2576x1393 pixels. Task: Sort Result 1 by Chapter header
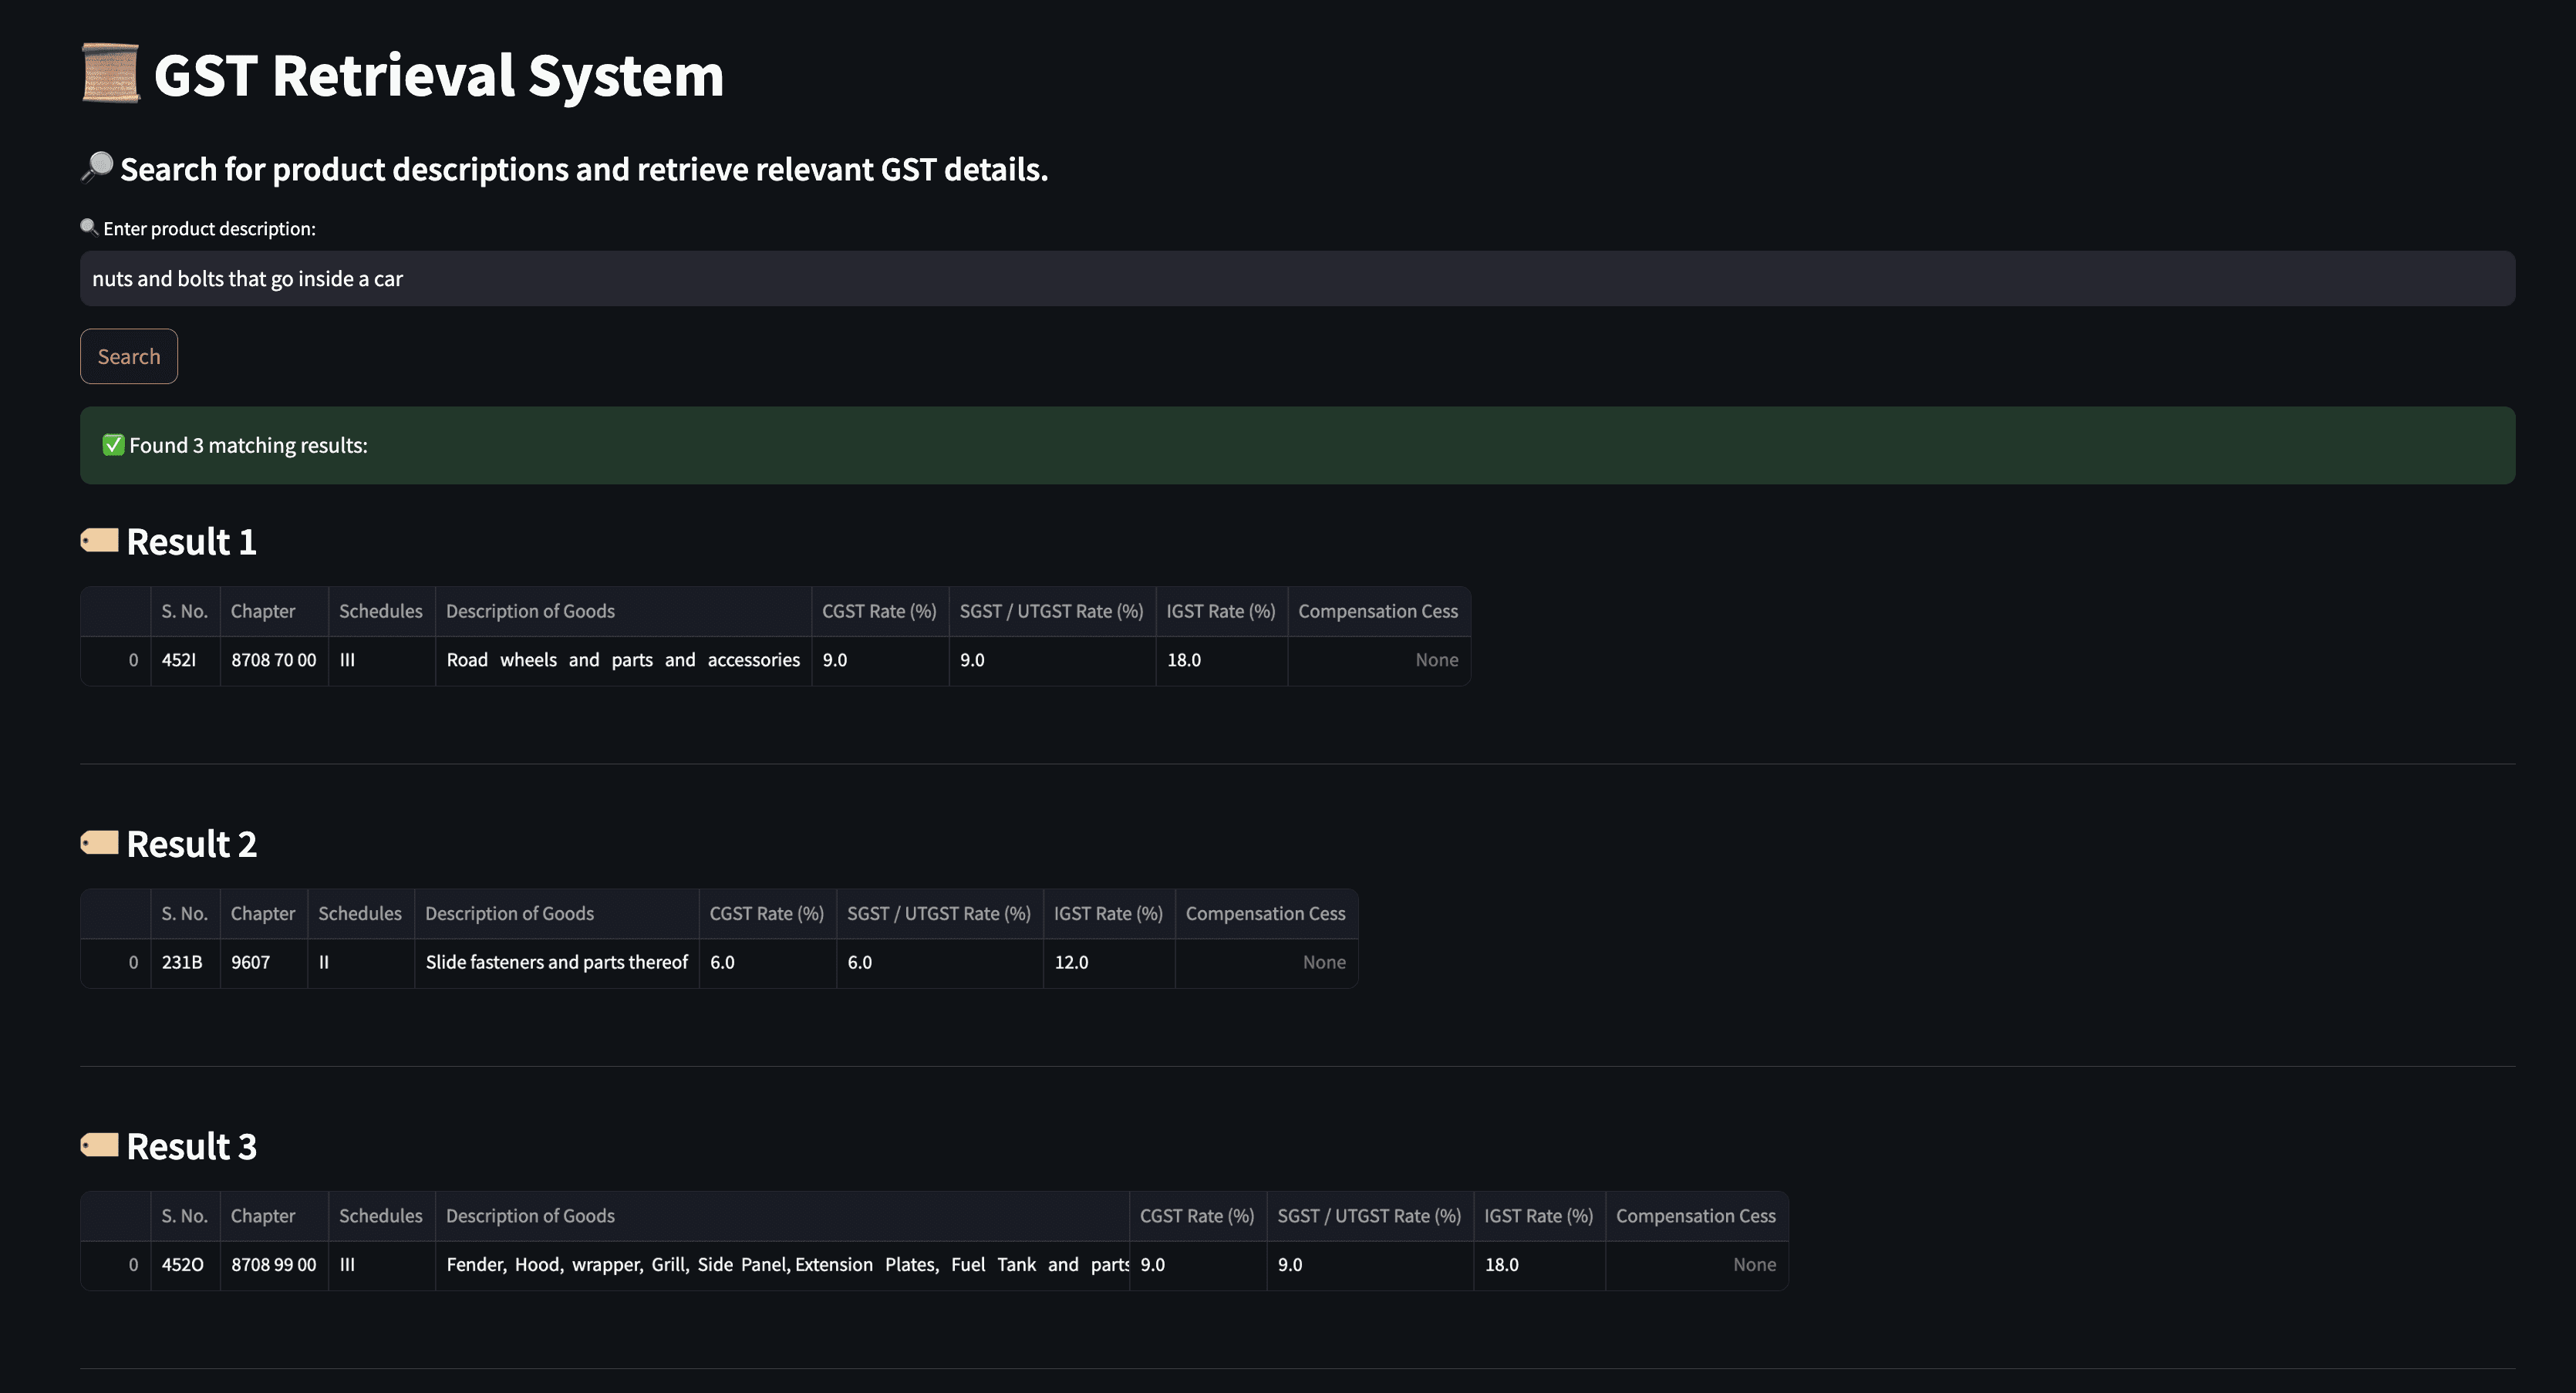click(274, 611)
